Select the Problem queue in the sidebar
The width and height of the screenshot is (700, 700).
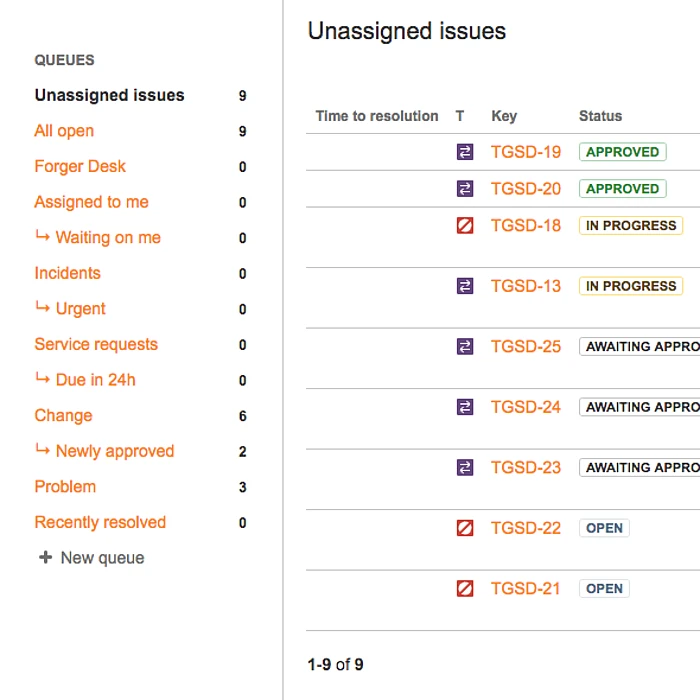[65, 487]
